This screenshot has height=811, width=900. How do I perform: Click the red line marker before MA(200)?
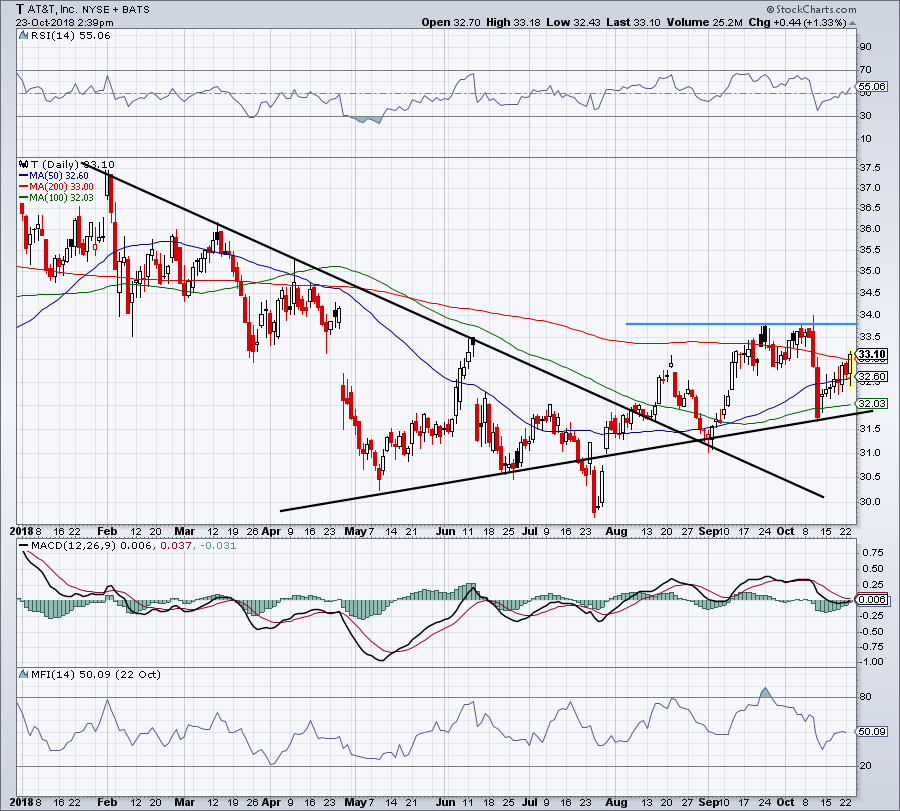tap(24, 187)
